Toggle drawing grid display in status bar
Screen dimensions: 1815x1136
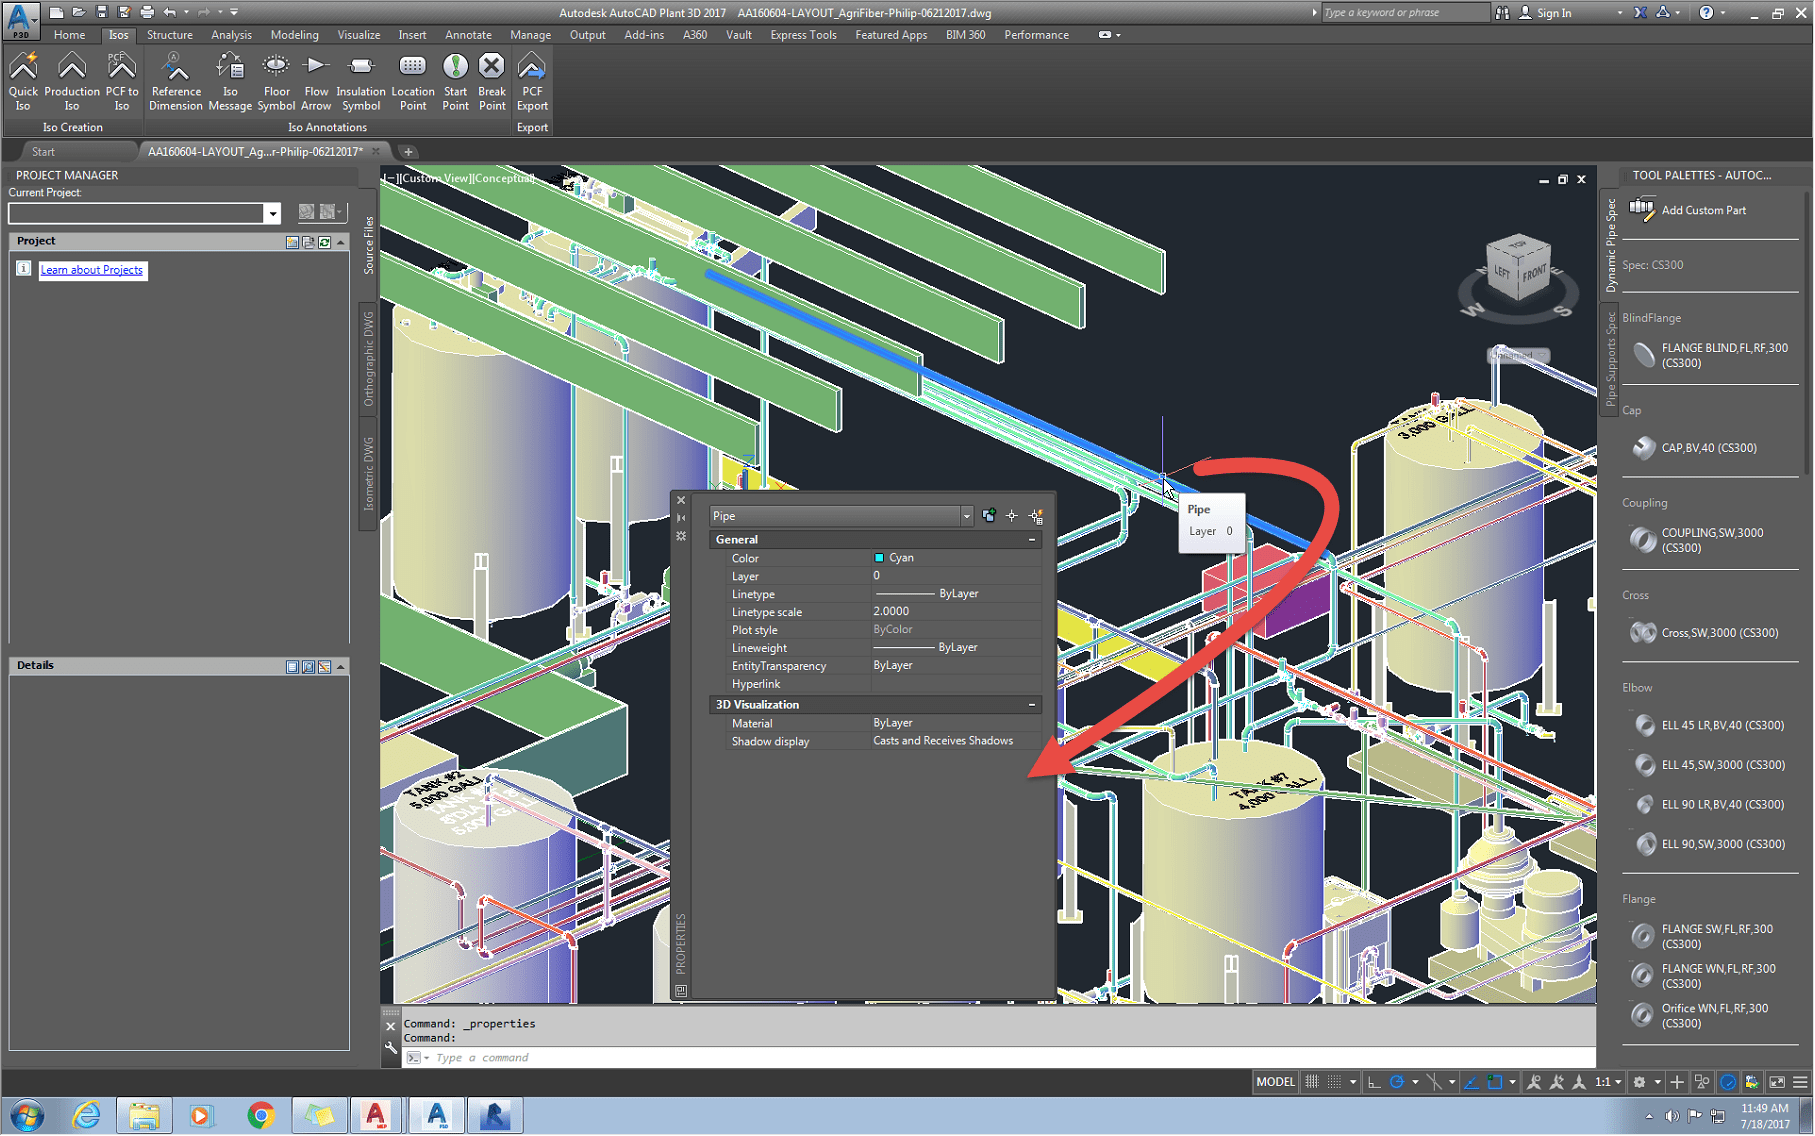1312,1082
